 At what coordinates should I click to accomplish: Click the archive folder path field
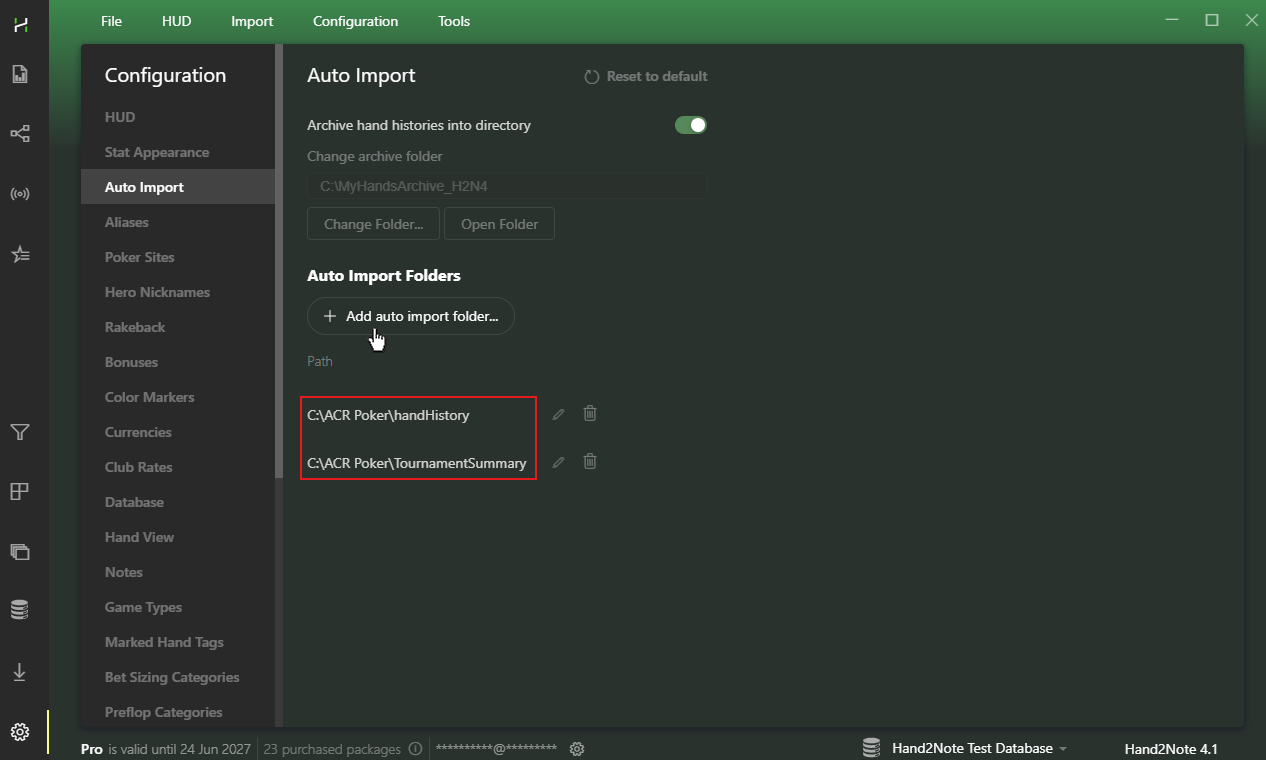pos(507,186)
